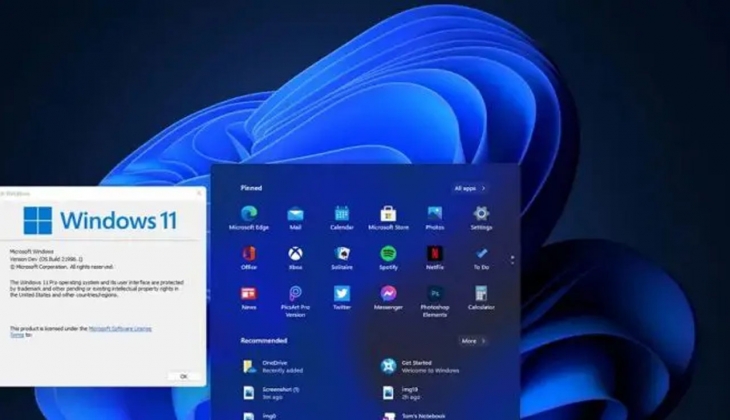The image size is (730, 420).
Task: Open Microsoft Store
Action: click(x=388, y=218)
